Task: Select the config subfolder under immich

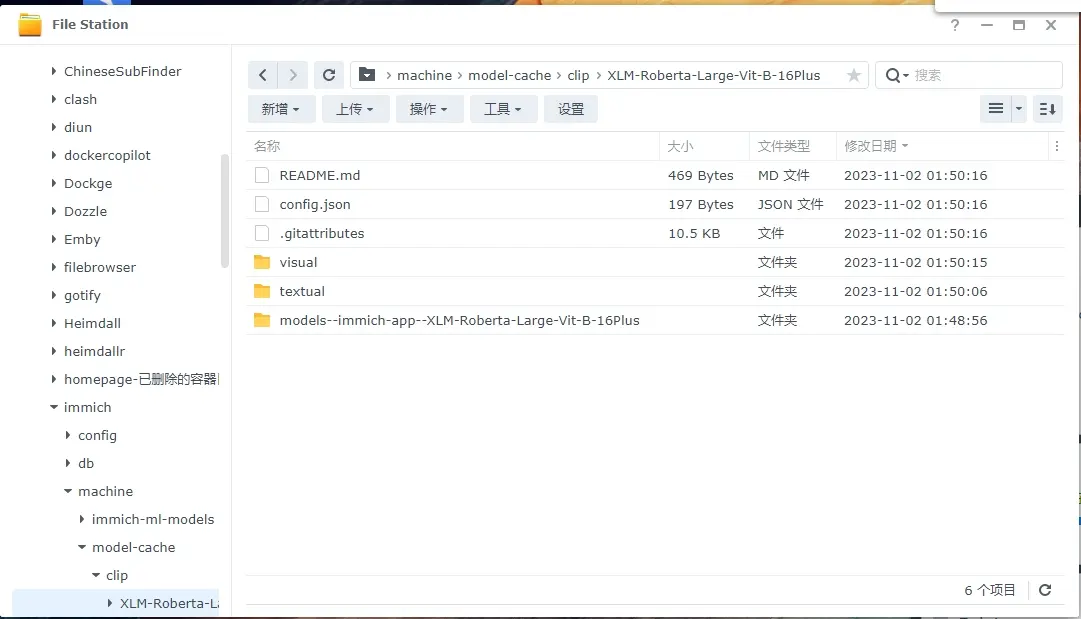Action: pos(97,436)
